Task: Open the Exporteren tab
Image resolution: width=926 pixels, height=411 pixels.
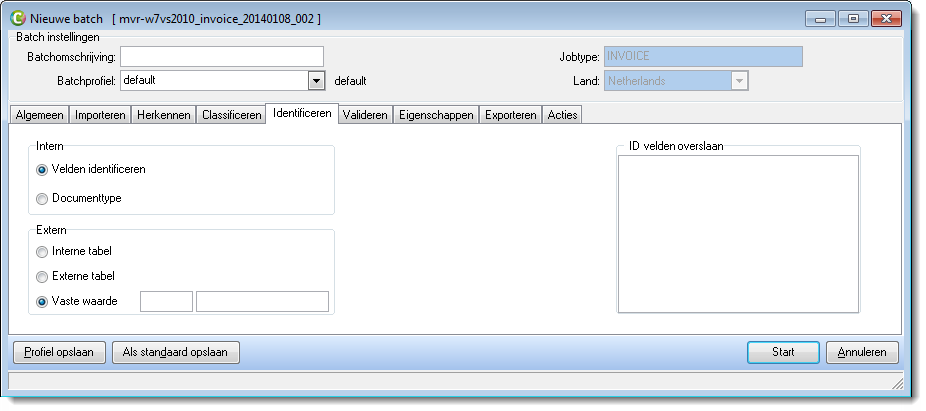Action: click(511, 115)
